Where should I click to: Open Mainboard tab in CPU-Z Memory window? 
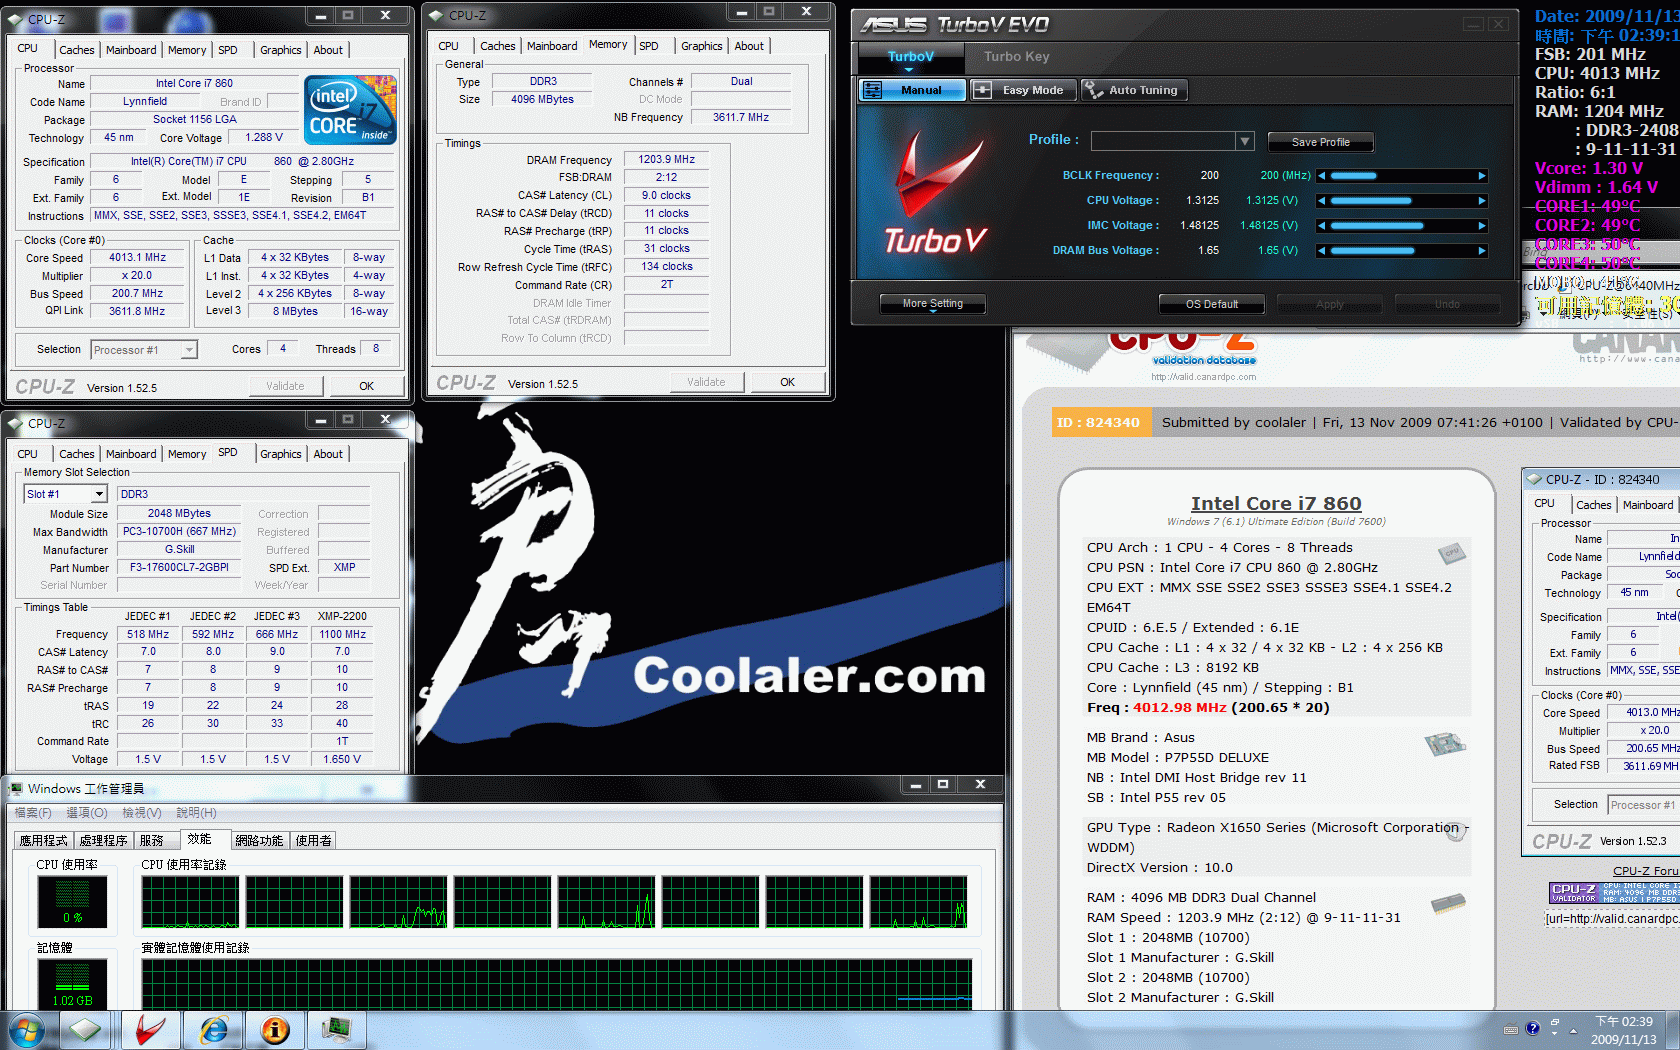(552, 46)
